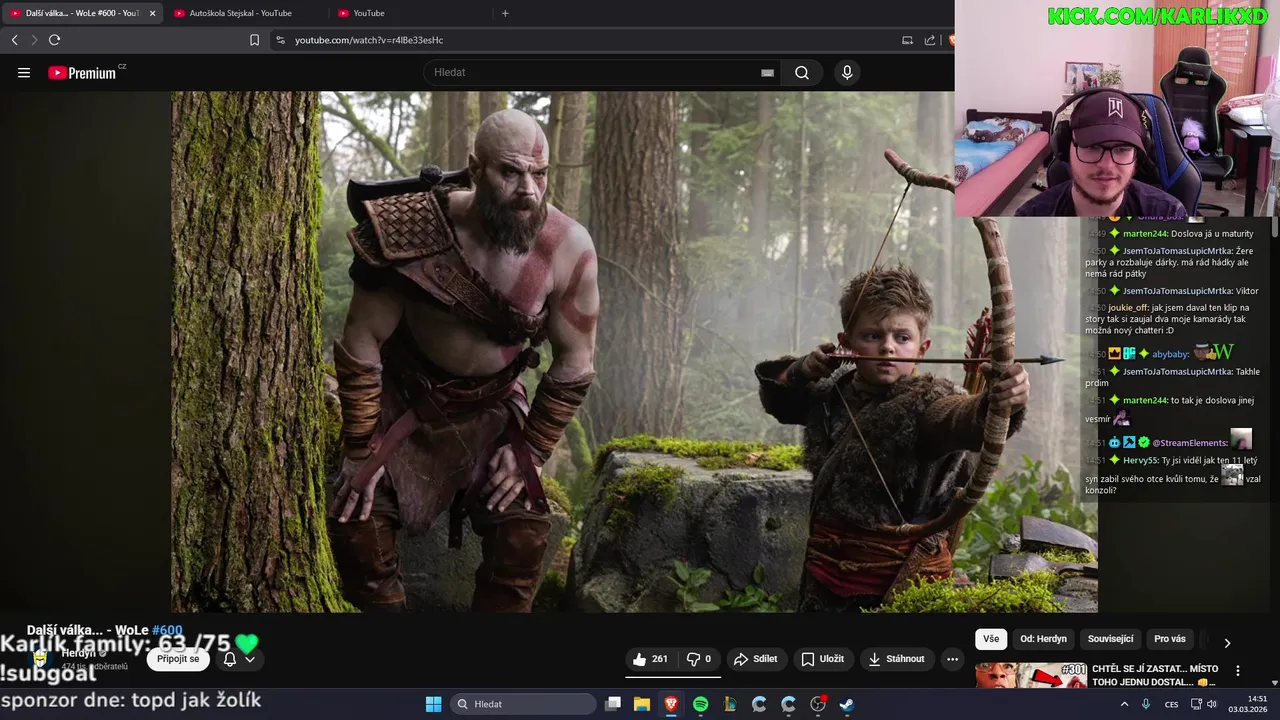Focus the Hledat YouTube search field
Image resolution: width=1280 pixels, height=720 pixels.
tap(594, 72)
